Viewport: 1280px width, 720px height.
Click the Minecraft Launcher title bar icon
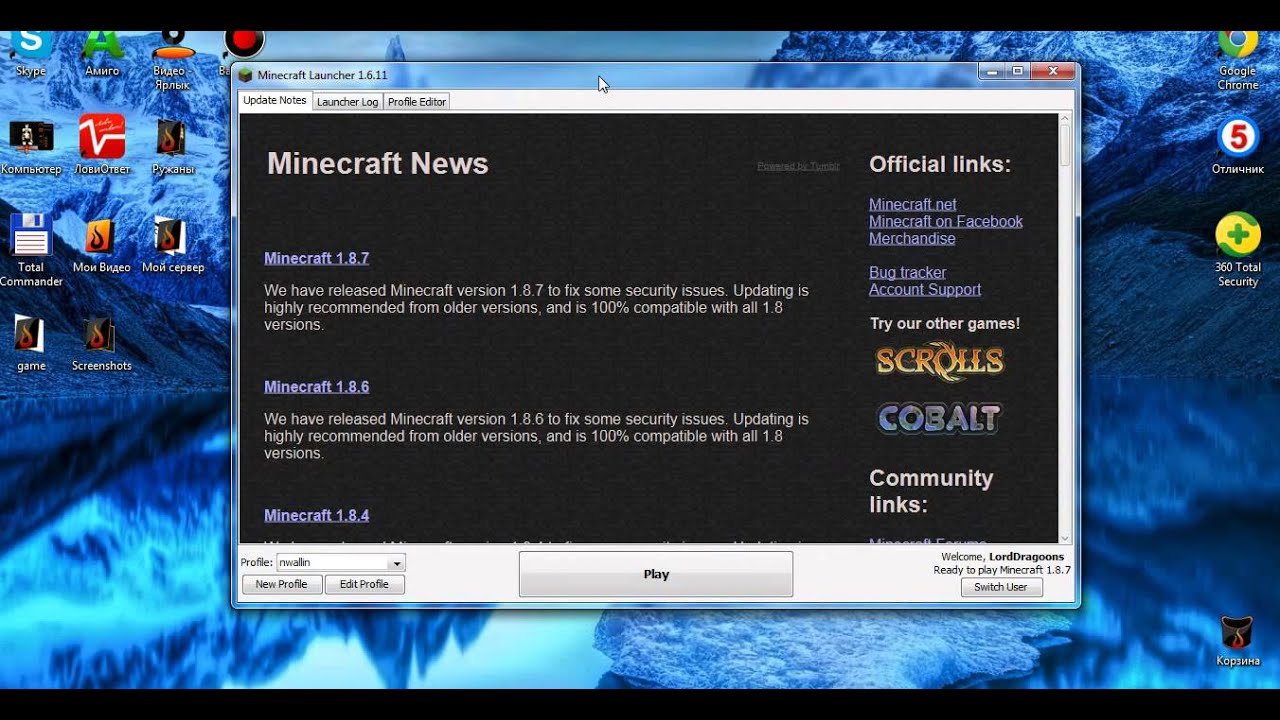245,75
